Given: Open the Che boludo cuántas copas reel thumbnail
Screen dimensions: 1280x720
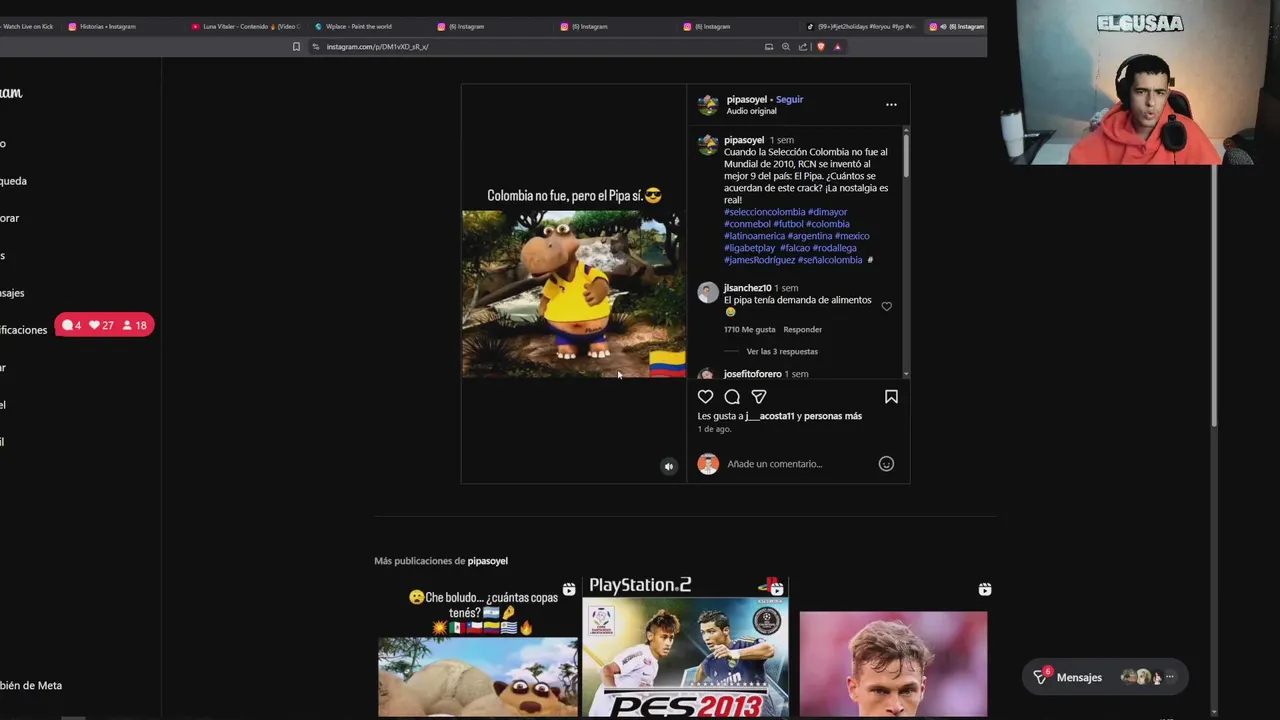Looking at the screenshot, I should click(478, 648).
